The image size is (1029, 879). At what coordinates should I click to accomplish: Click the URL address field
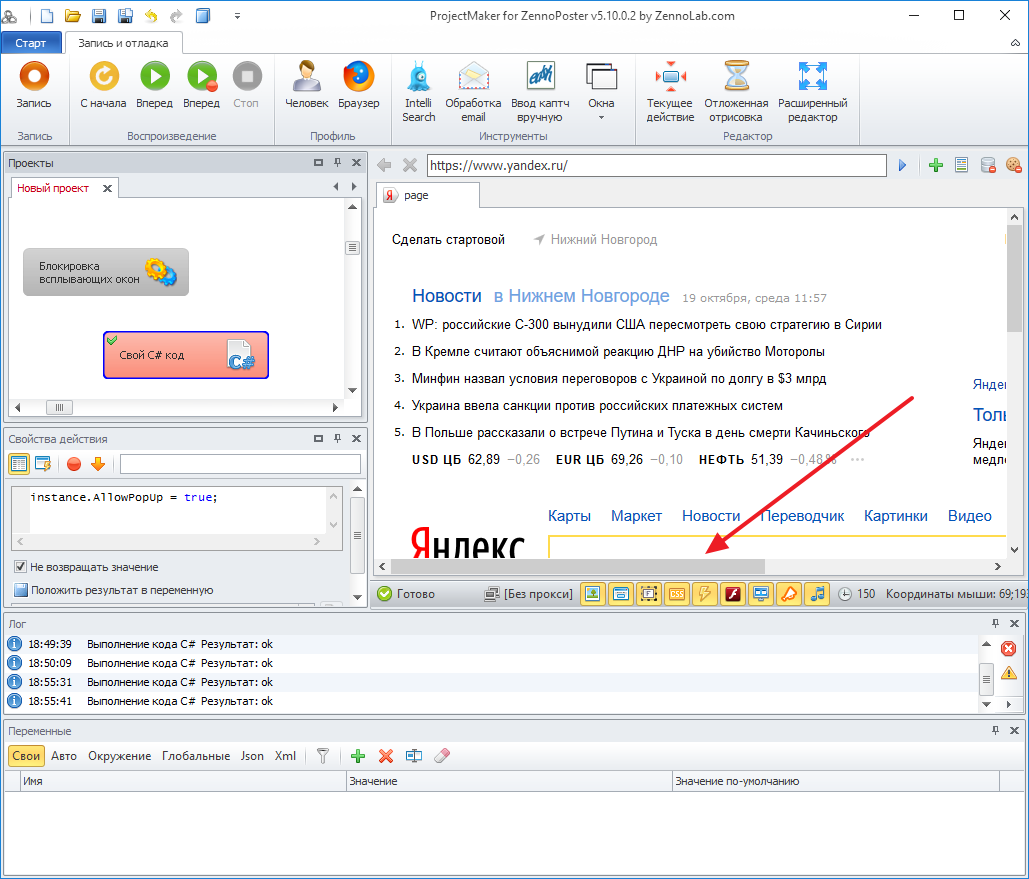[x=656, y=165]
